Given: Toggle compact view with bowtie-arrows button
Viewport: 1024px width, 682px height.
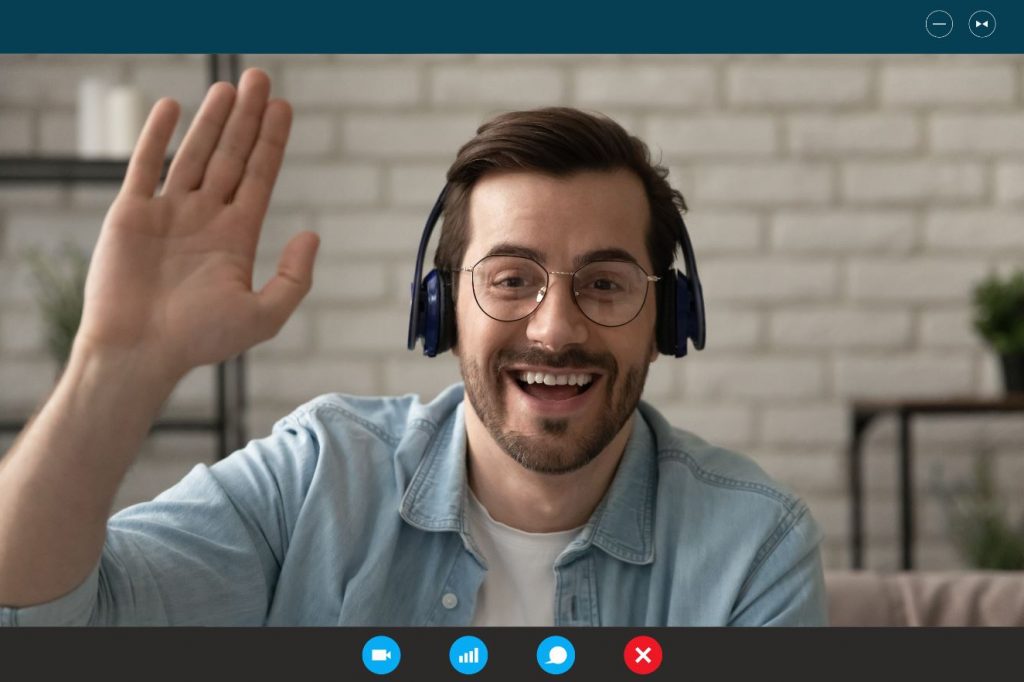Looking at the screenshot, I should (982, 24).
